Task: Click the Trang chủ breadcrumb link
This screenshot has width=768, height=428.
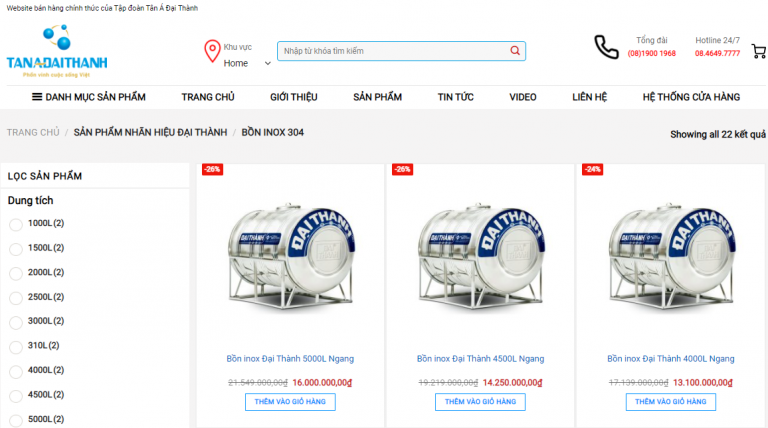Action: click(33, 132)
